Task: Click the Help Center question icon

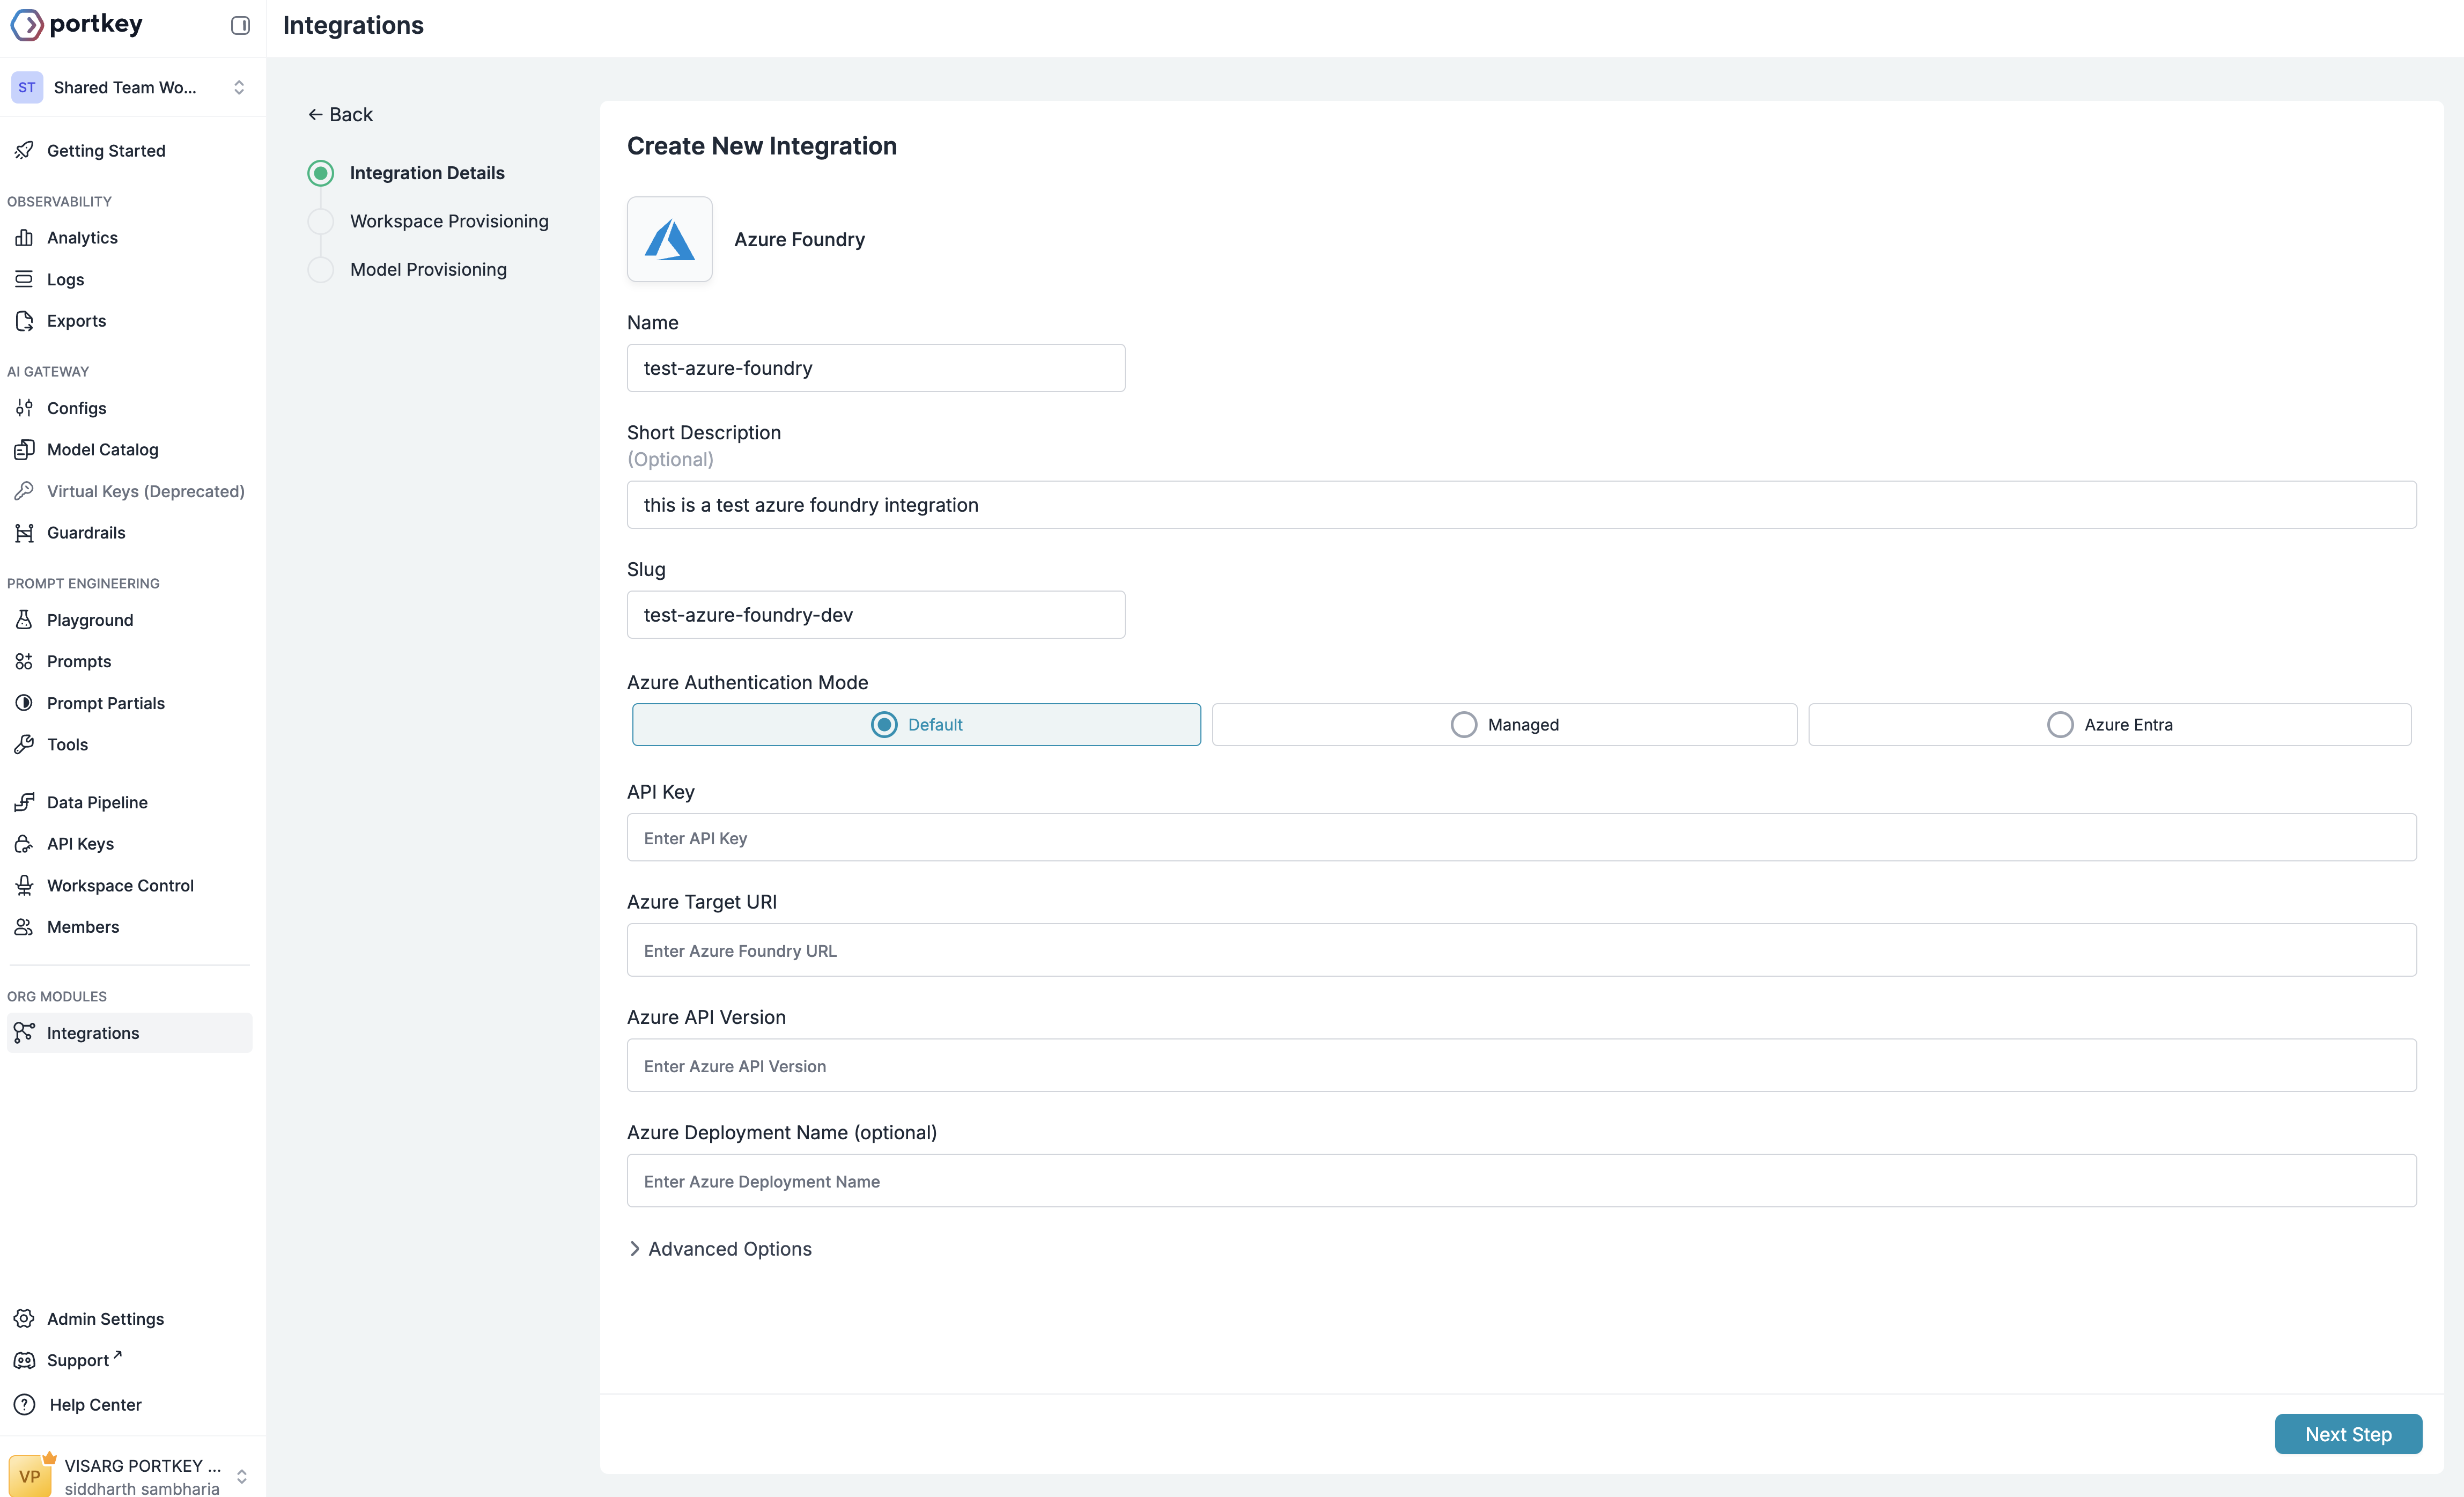Action: click(24, 1405)
